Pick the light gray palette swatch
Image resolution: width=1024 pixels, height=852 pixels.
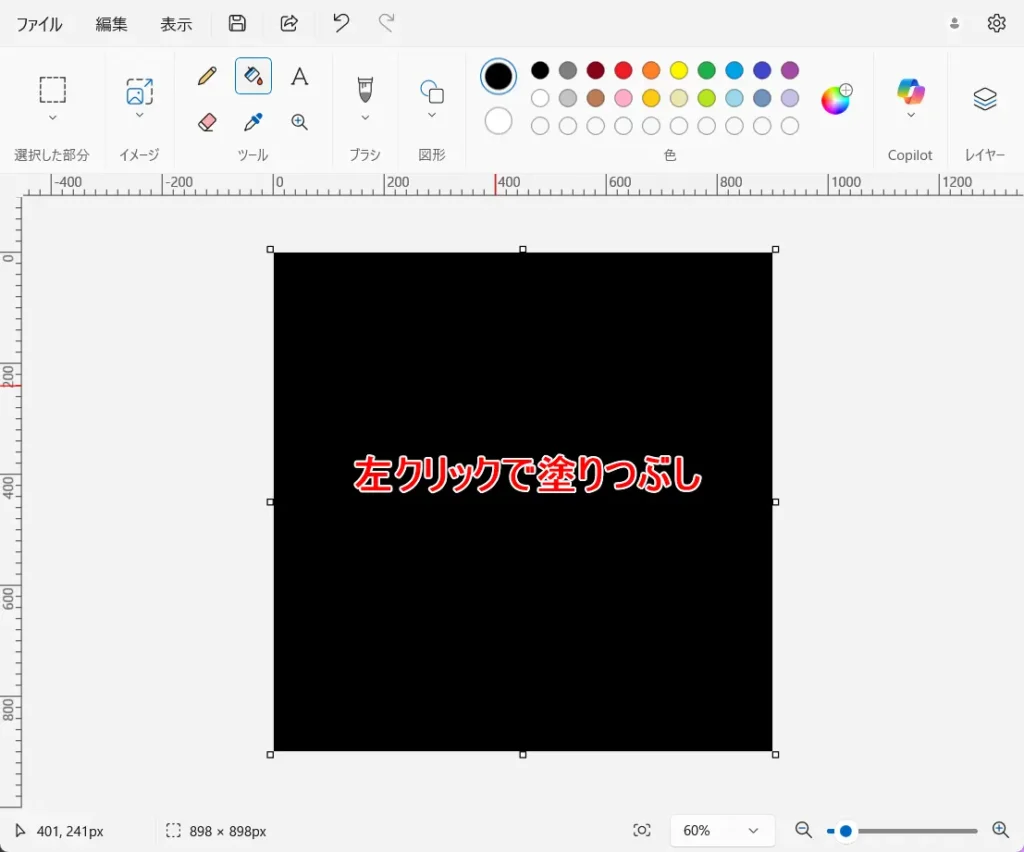point(568,98)
